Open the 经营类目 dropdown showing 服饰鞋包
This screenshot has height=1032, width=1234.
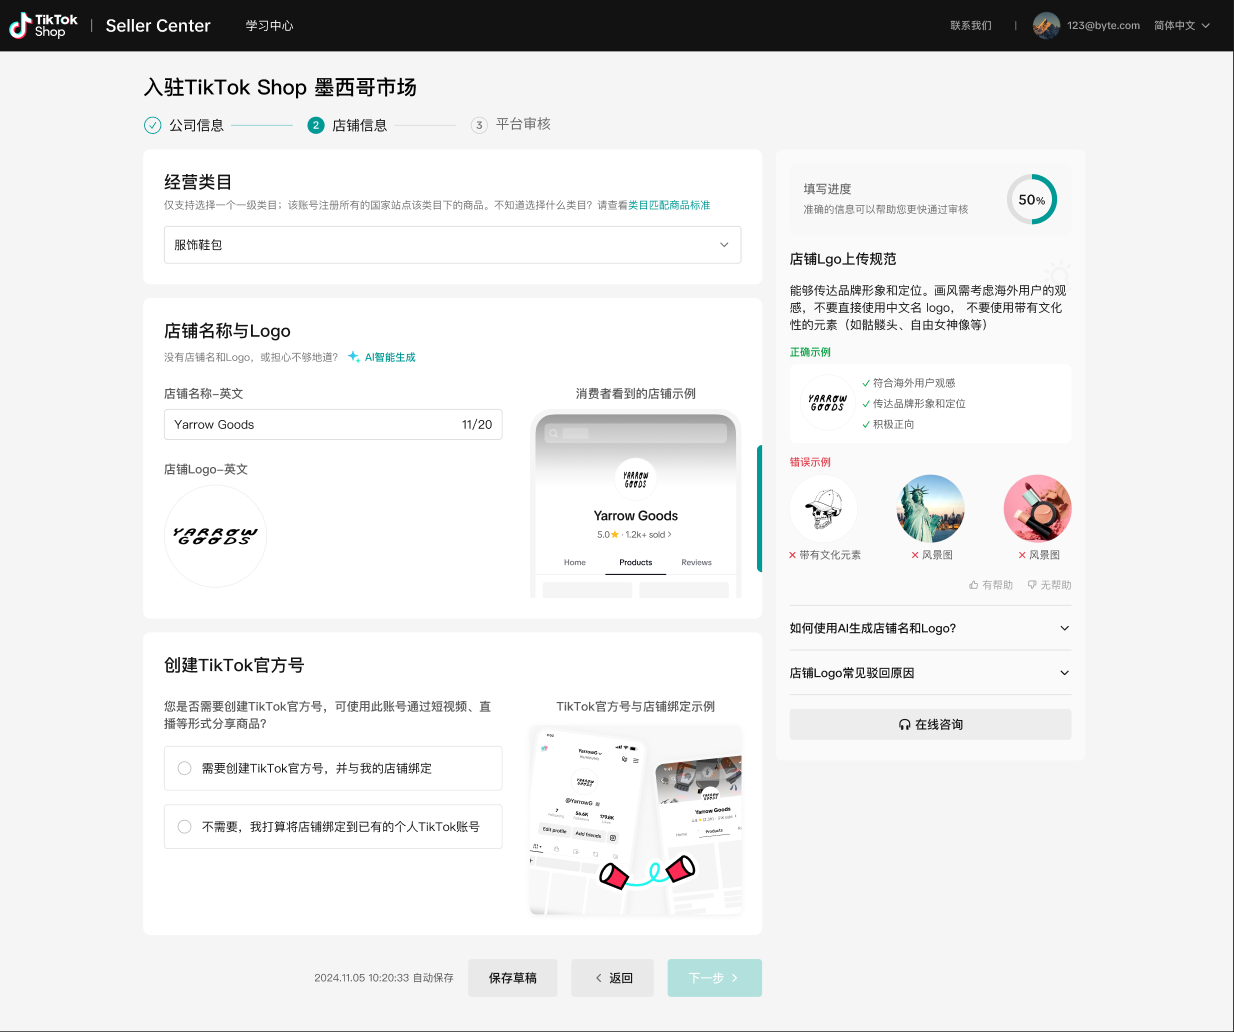point(452,245)
